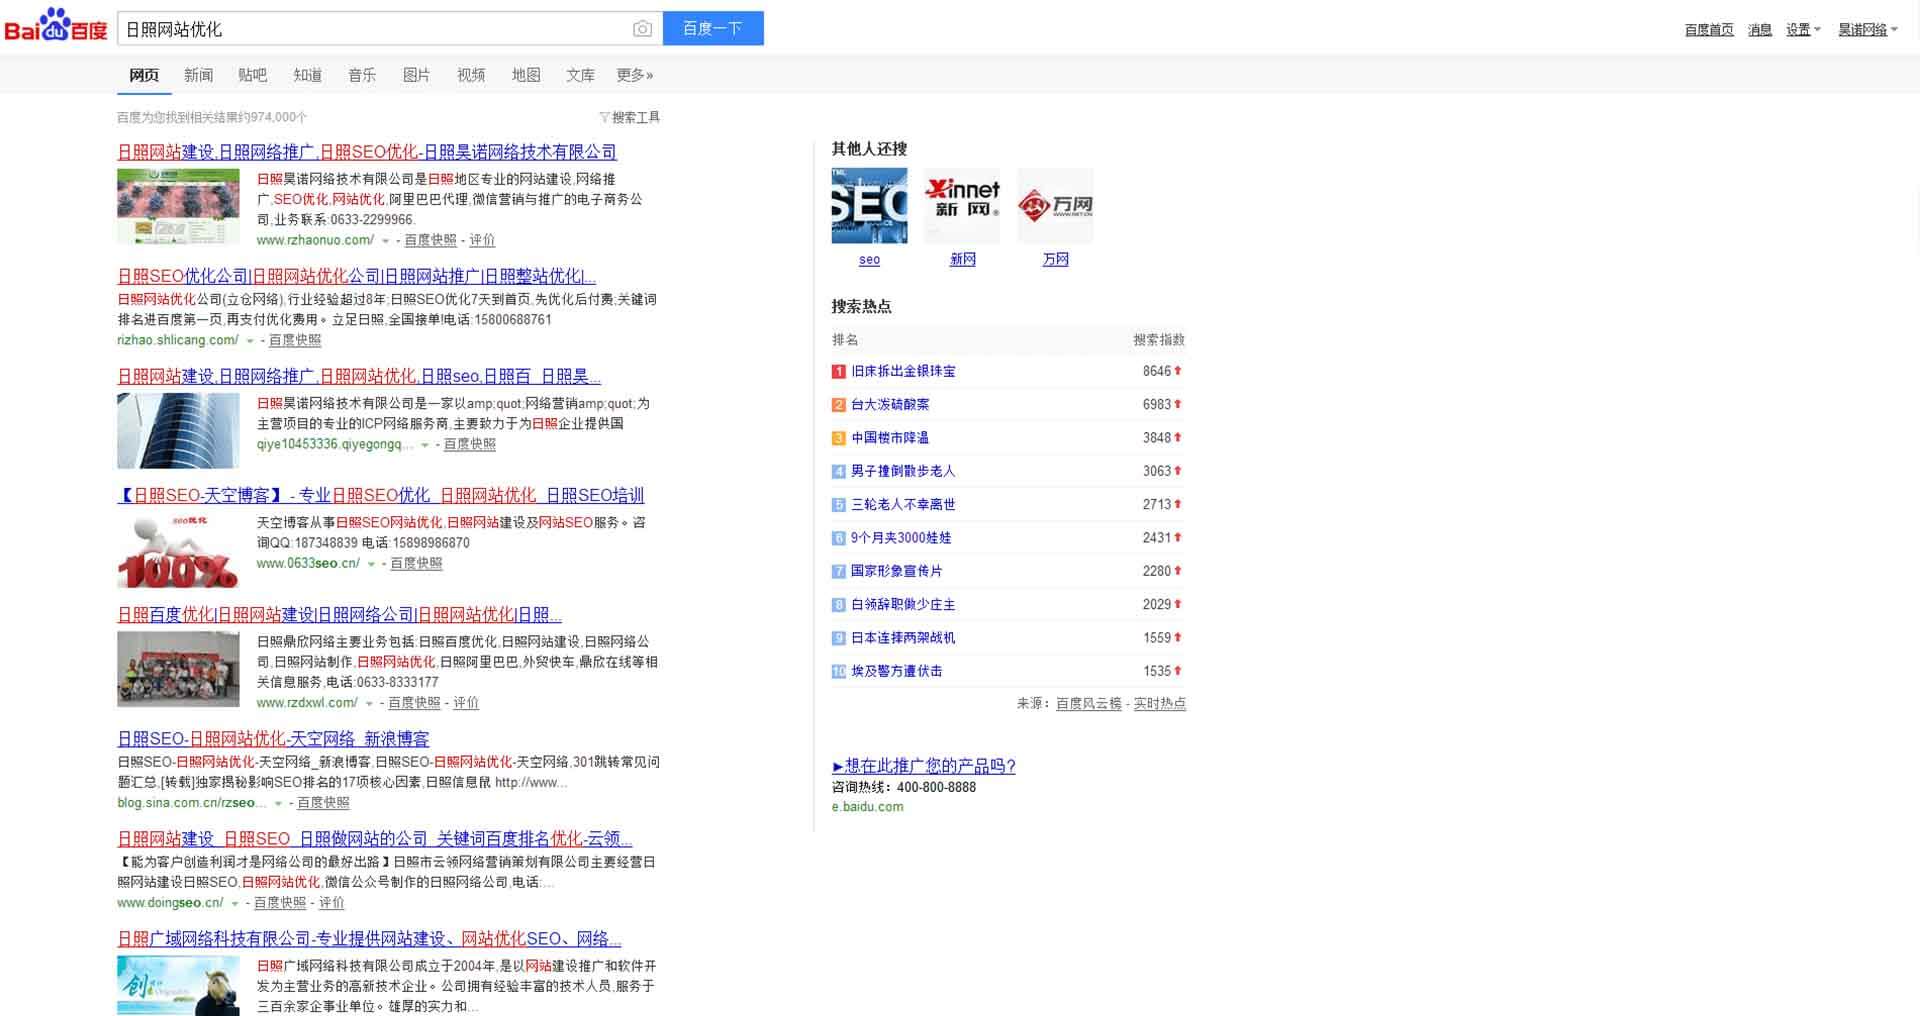Open 想在此推广您的产品吗？ link
1920x1016 pixels.
(923, 766)
